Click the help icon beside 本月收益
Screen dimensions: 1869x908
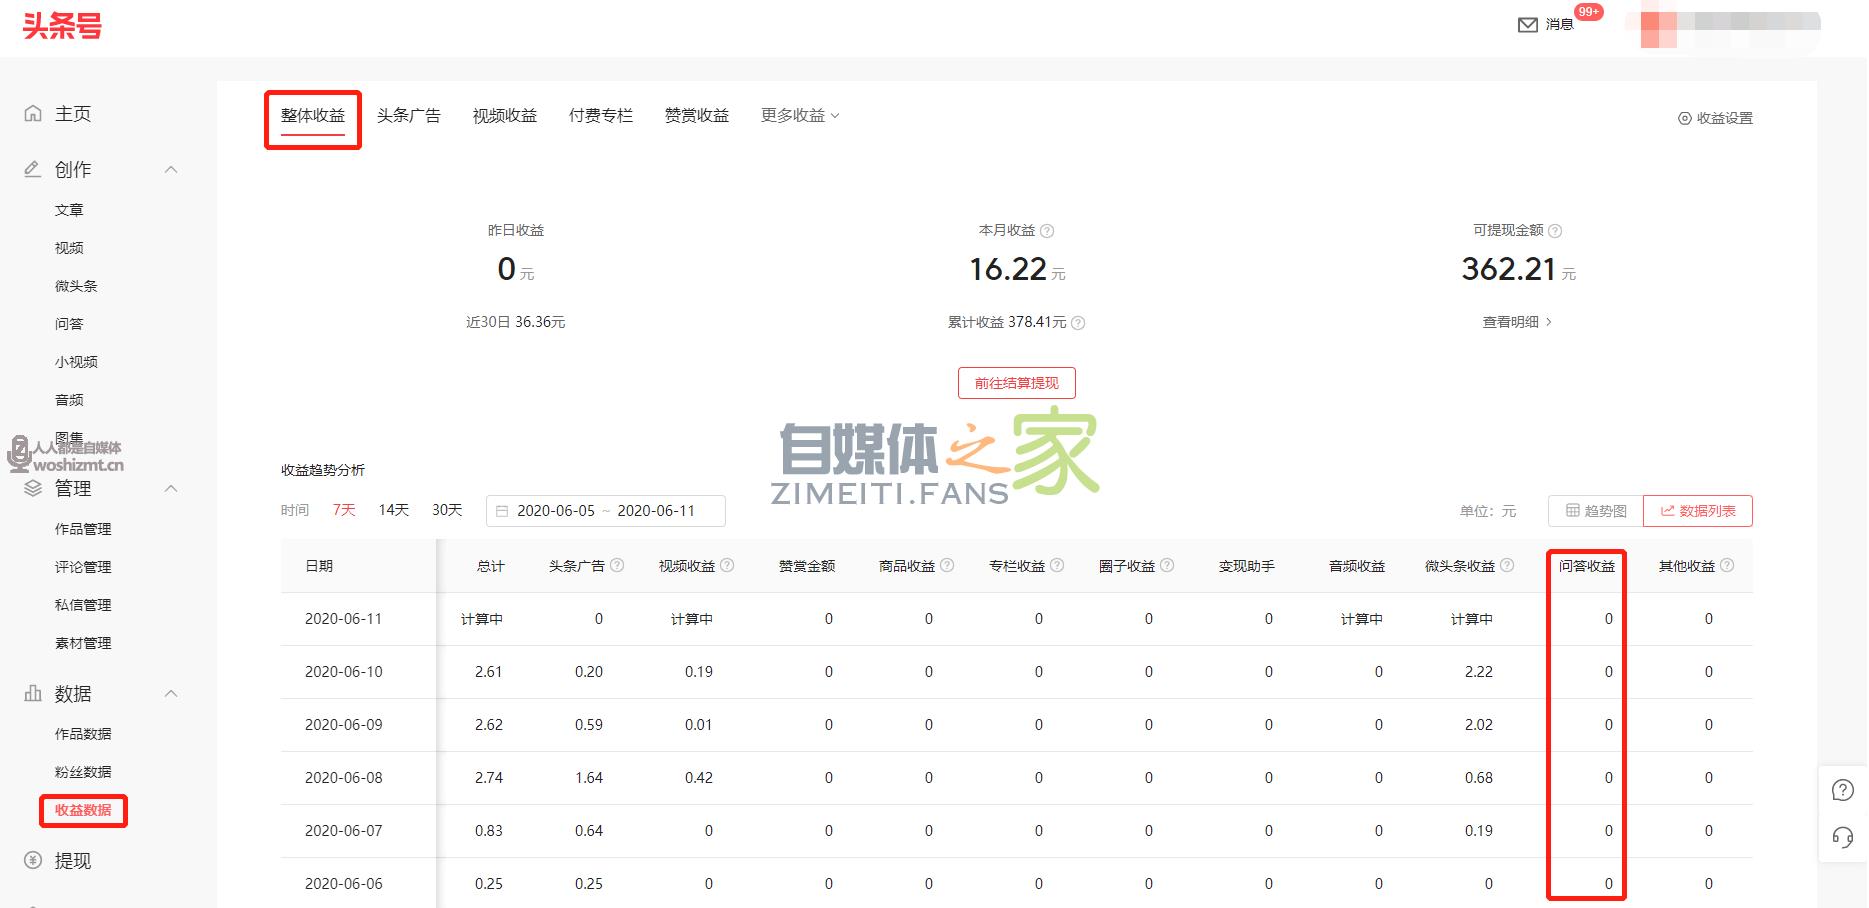(1047, 229)
